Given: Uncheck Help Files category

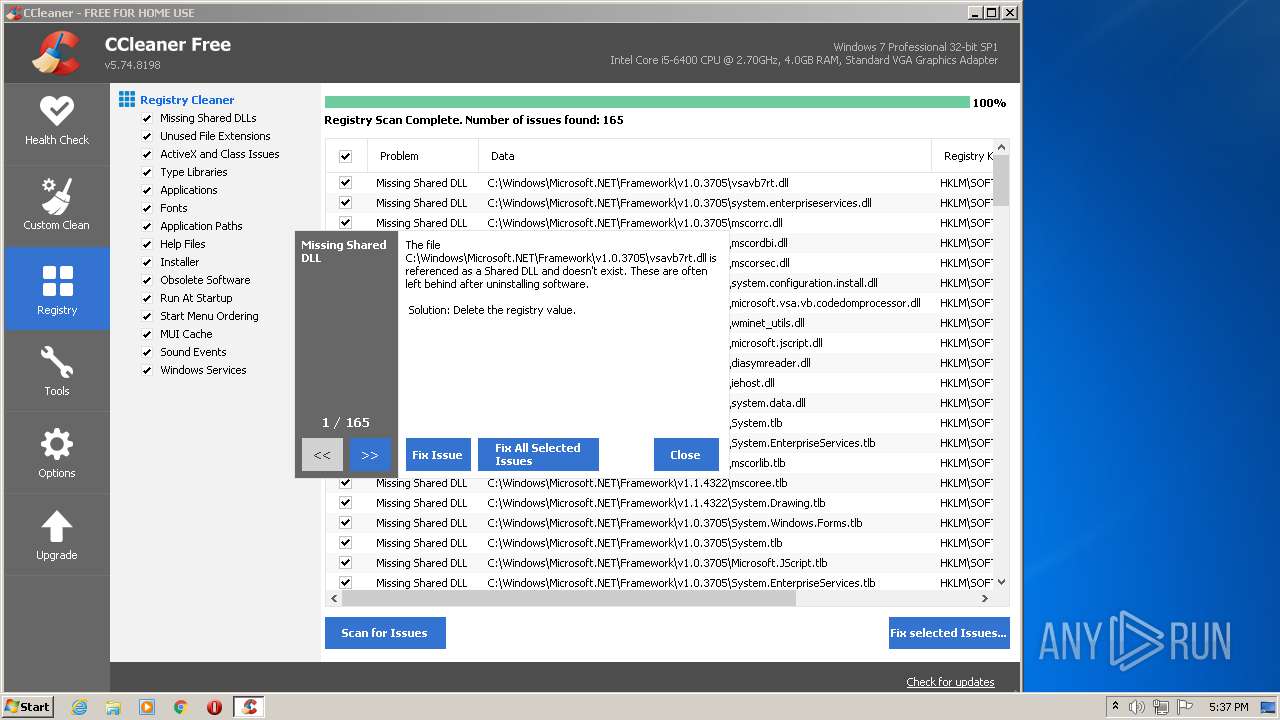Looking at the screenshot, I should (147, 244).
